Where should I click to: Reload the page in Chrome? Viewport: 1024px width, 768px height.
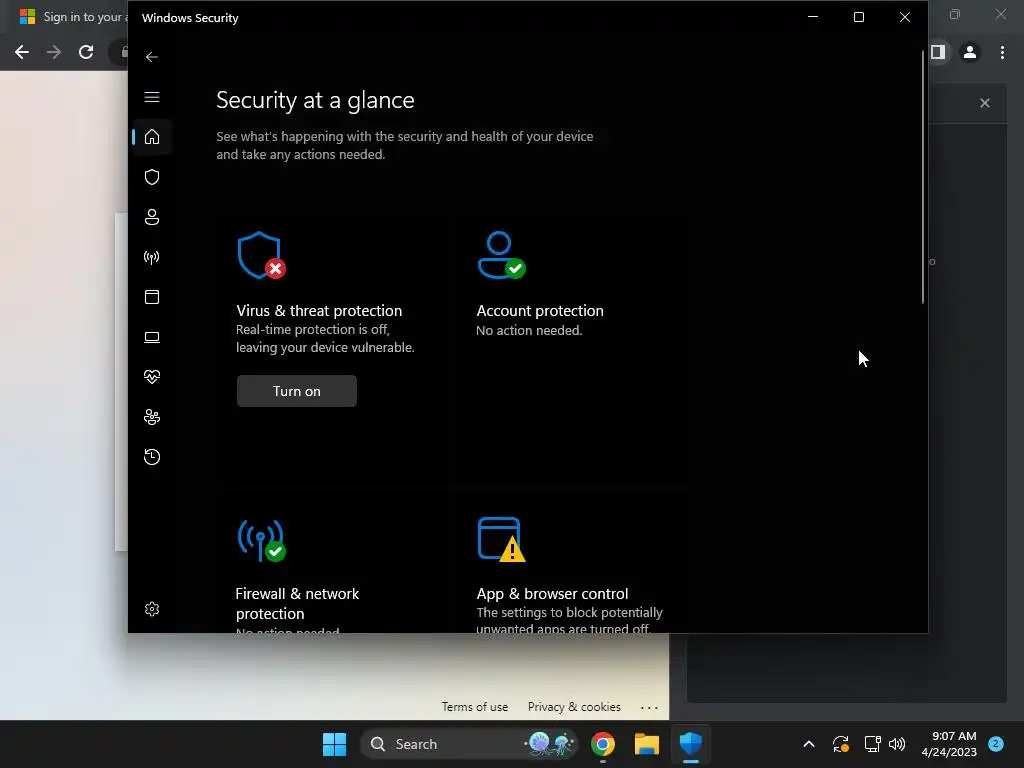86,52
